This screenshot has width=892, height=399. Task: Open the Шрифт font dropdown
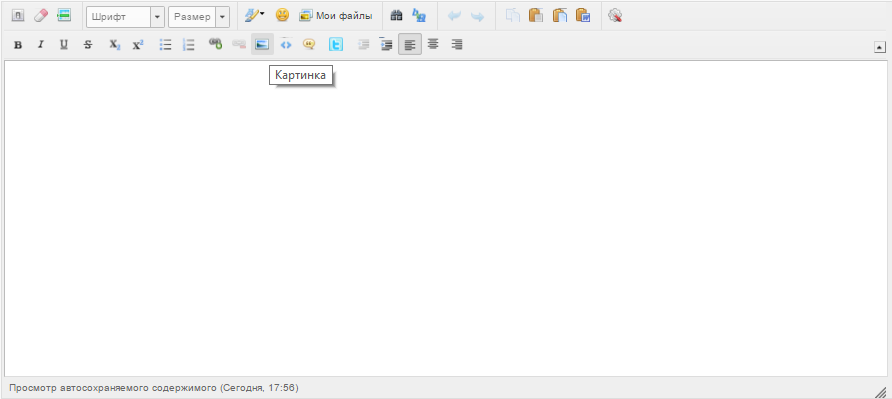125,17
